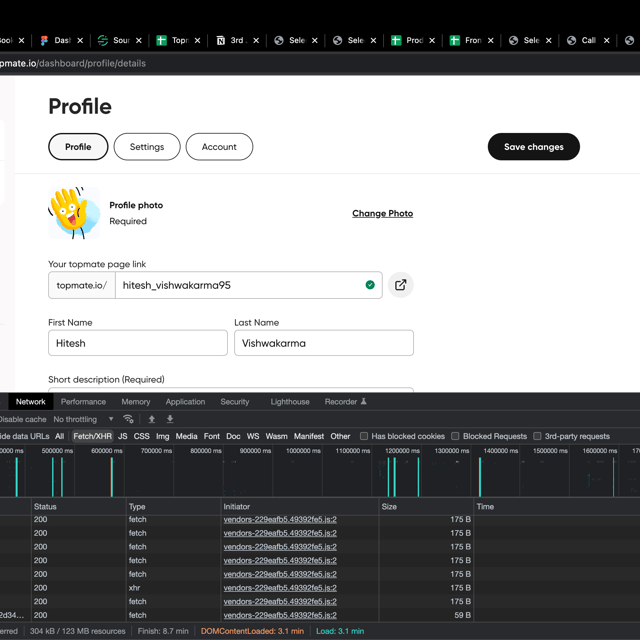Select the Fetch/XHR request filter
The width and height of the screenshot is (640, 640).
pyautogui.click(x=93, y=436)
